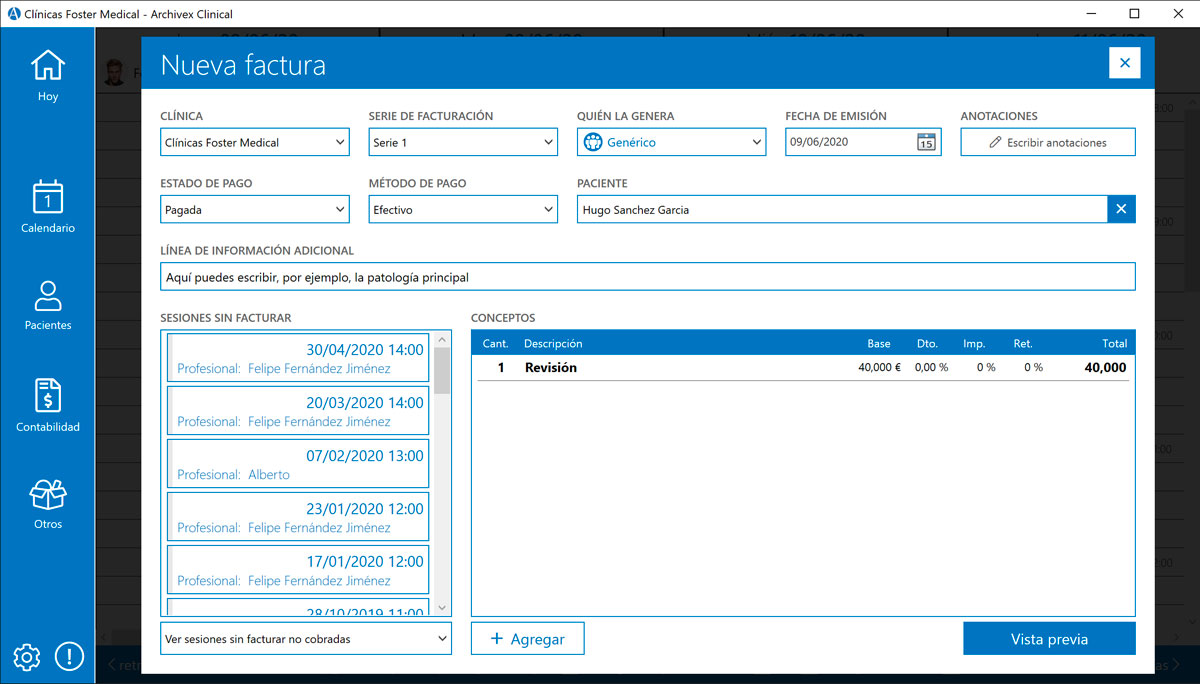Open the Serie de facturación dropdown

pos(463,142)
